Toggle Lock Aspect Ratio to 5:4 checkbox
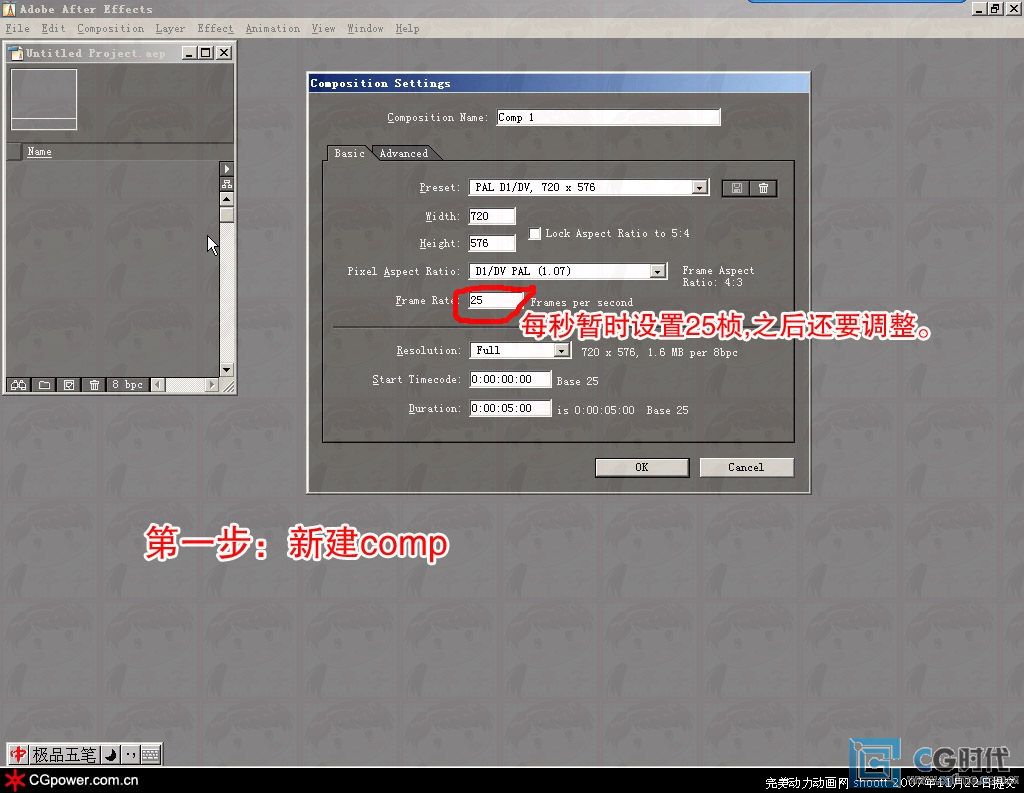Viewport: 1024px width, 793px height. tap(535, 233)
